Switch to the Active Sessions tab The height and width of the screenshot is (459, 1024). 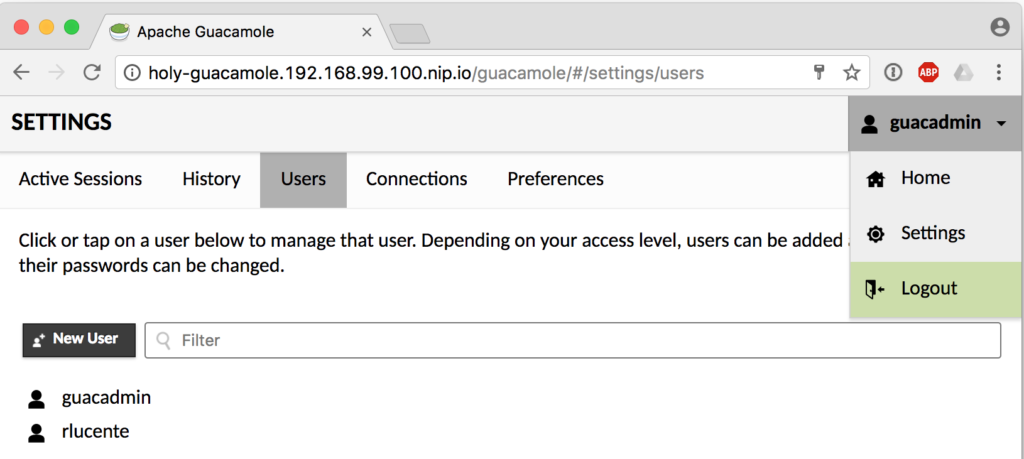(80, 179)
